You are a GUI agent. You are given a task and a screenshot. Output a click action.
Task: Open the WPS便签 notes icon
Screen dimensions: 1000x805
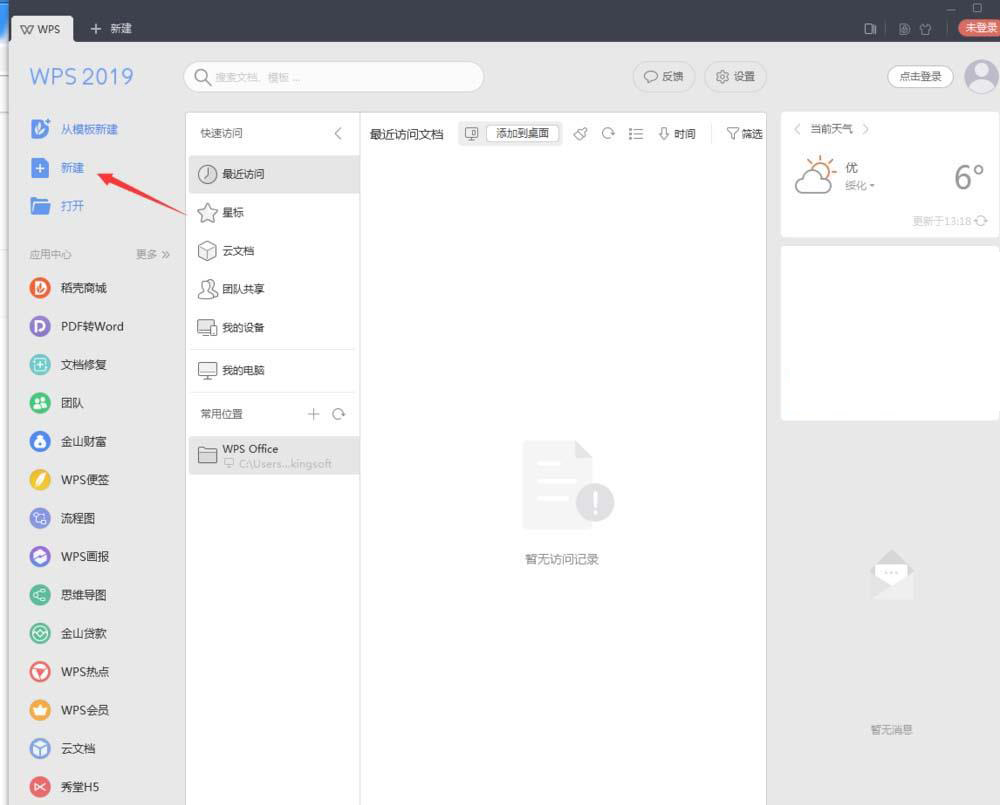(40, 480)
